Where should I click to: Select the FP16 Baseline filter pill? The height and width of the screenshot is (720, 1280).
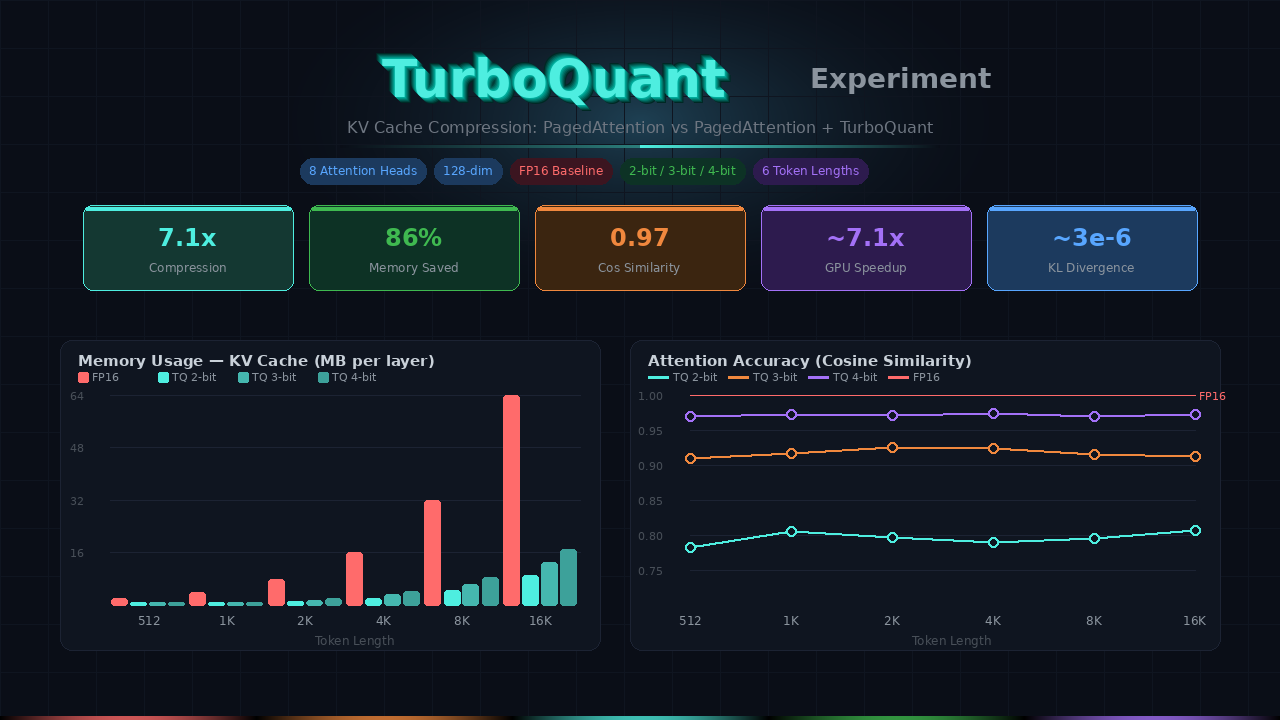(x=561, y=171)
